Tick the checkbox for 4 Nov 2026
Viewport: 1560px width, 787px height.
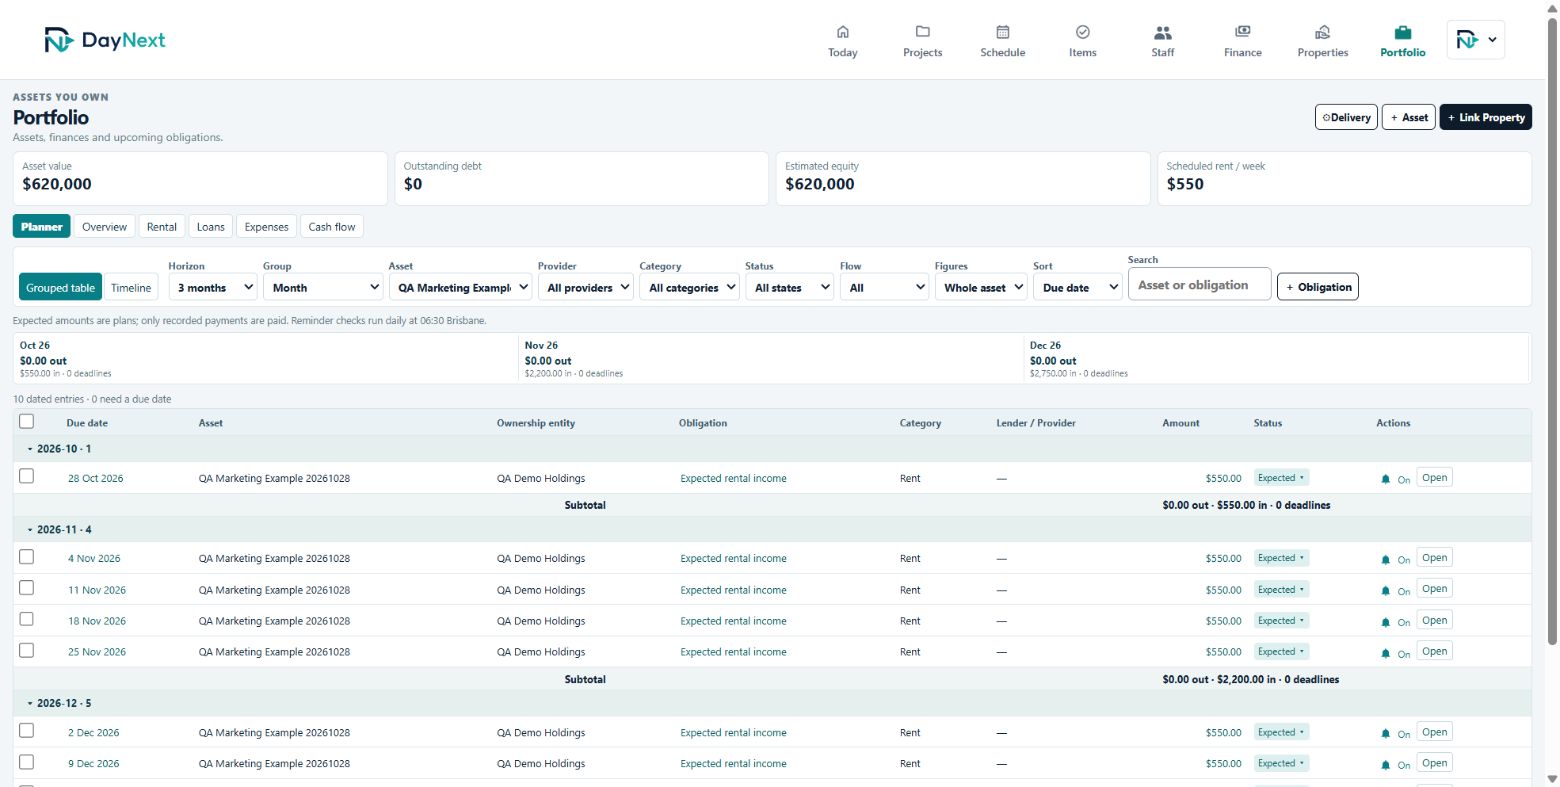click(26, 556)
